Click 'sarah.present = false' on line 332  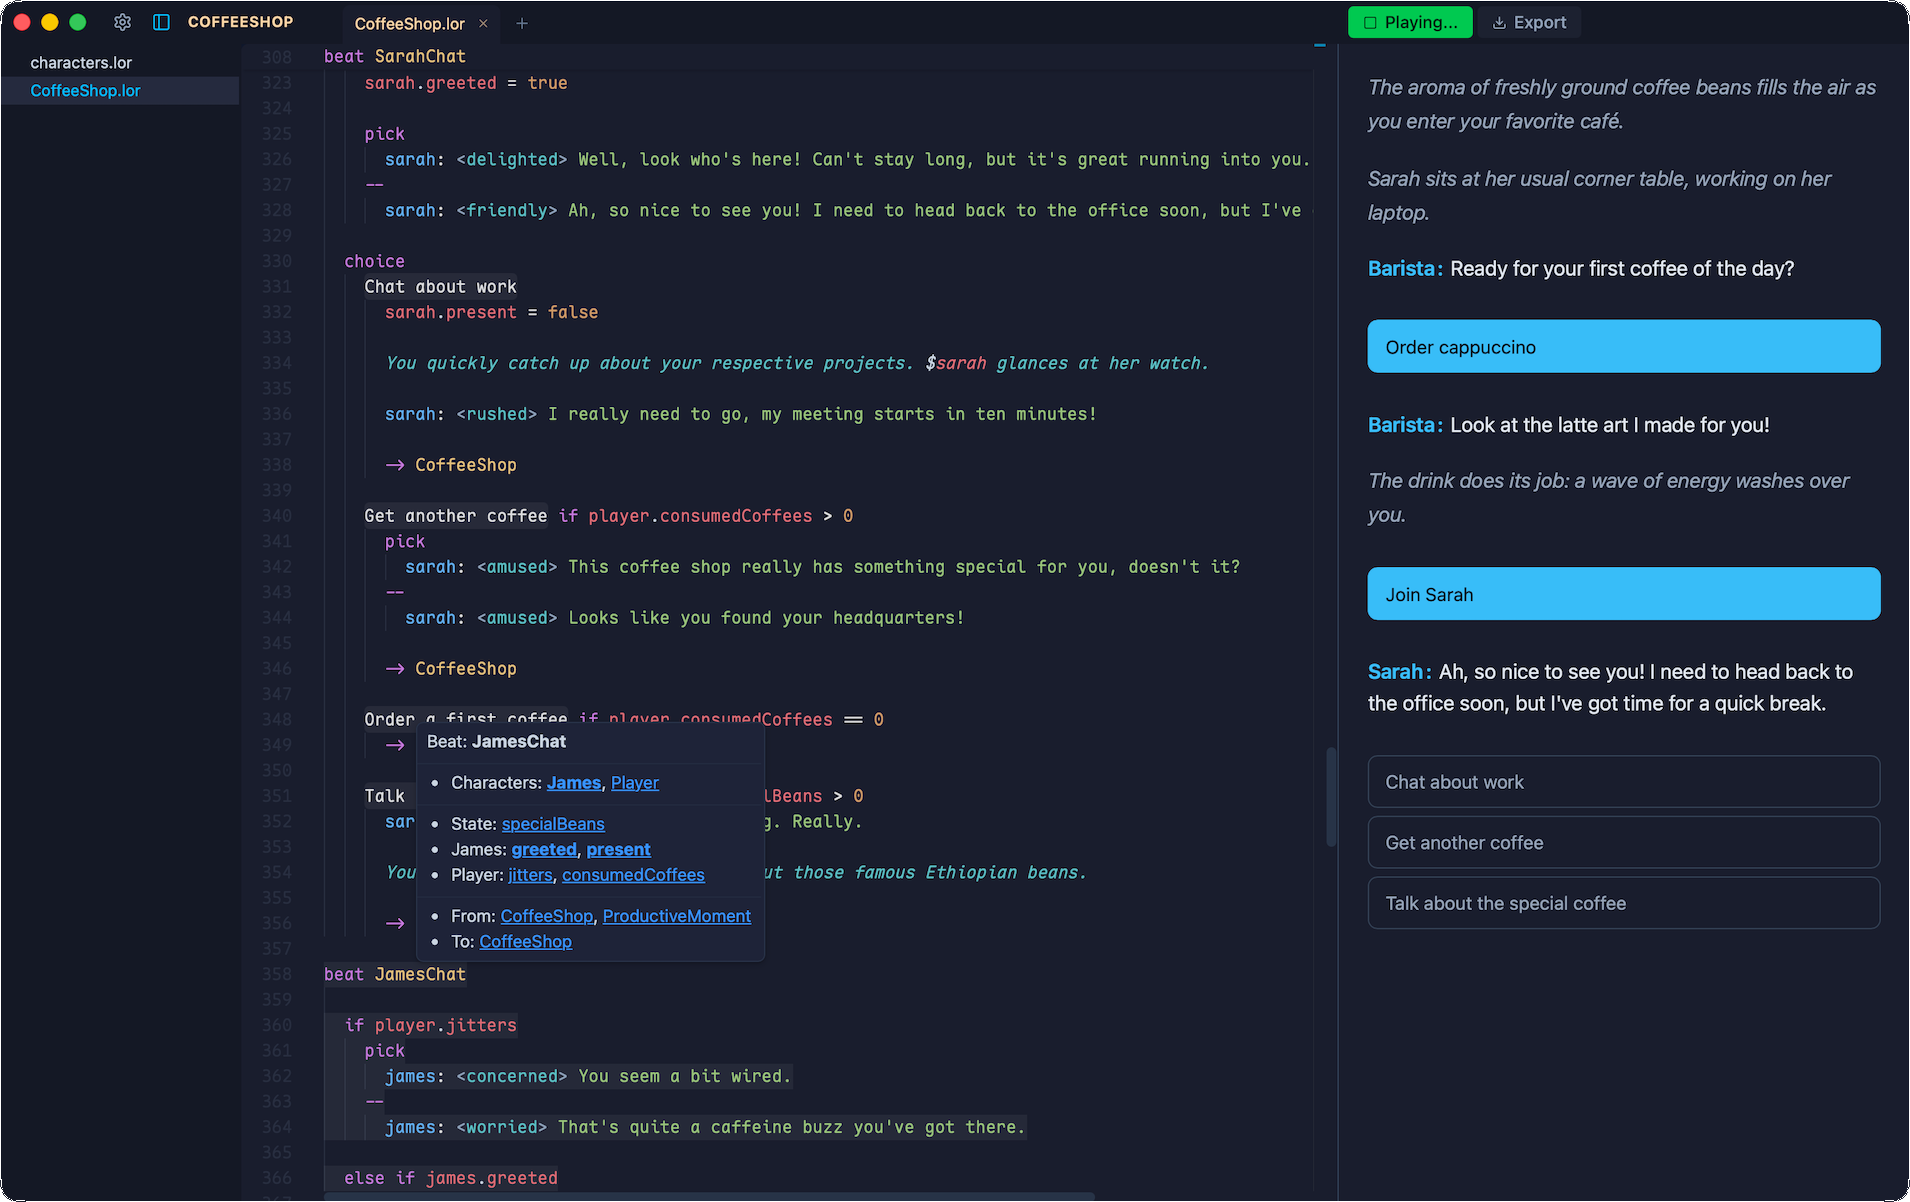coord(491,312)
